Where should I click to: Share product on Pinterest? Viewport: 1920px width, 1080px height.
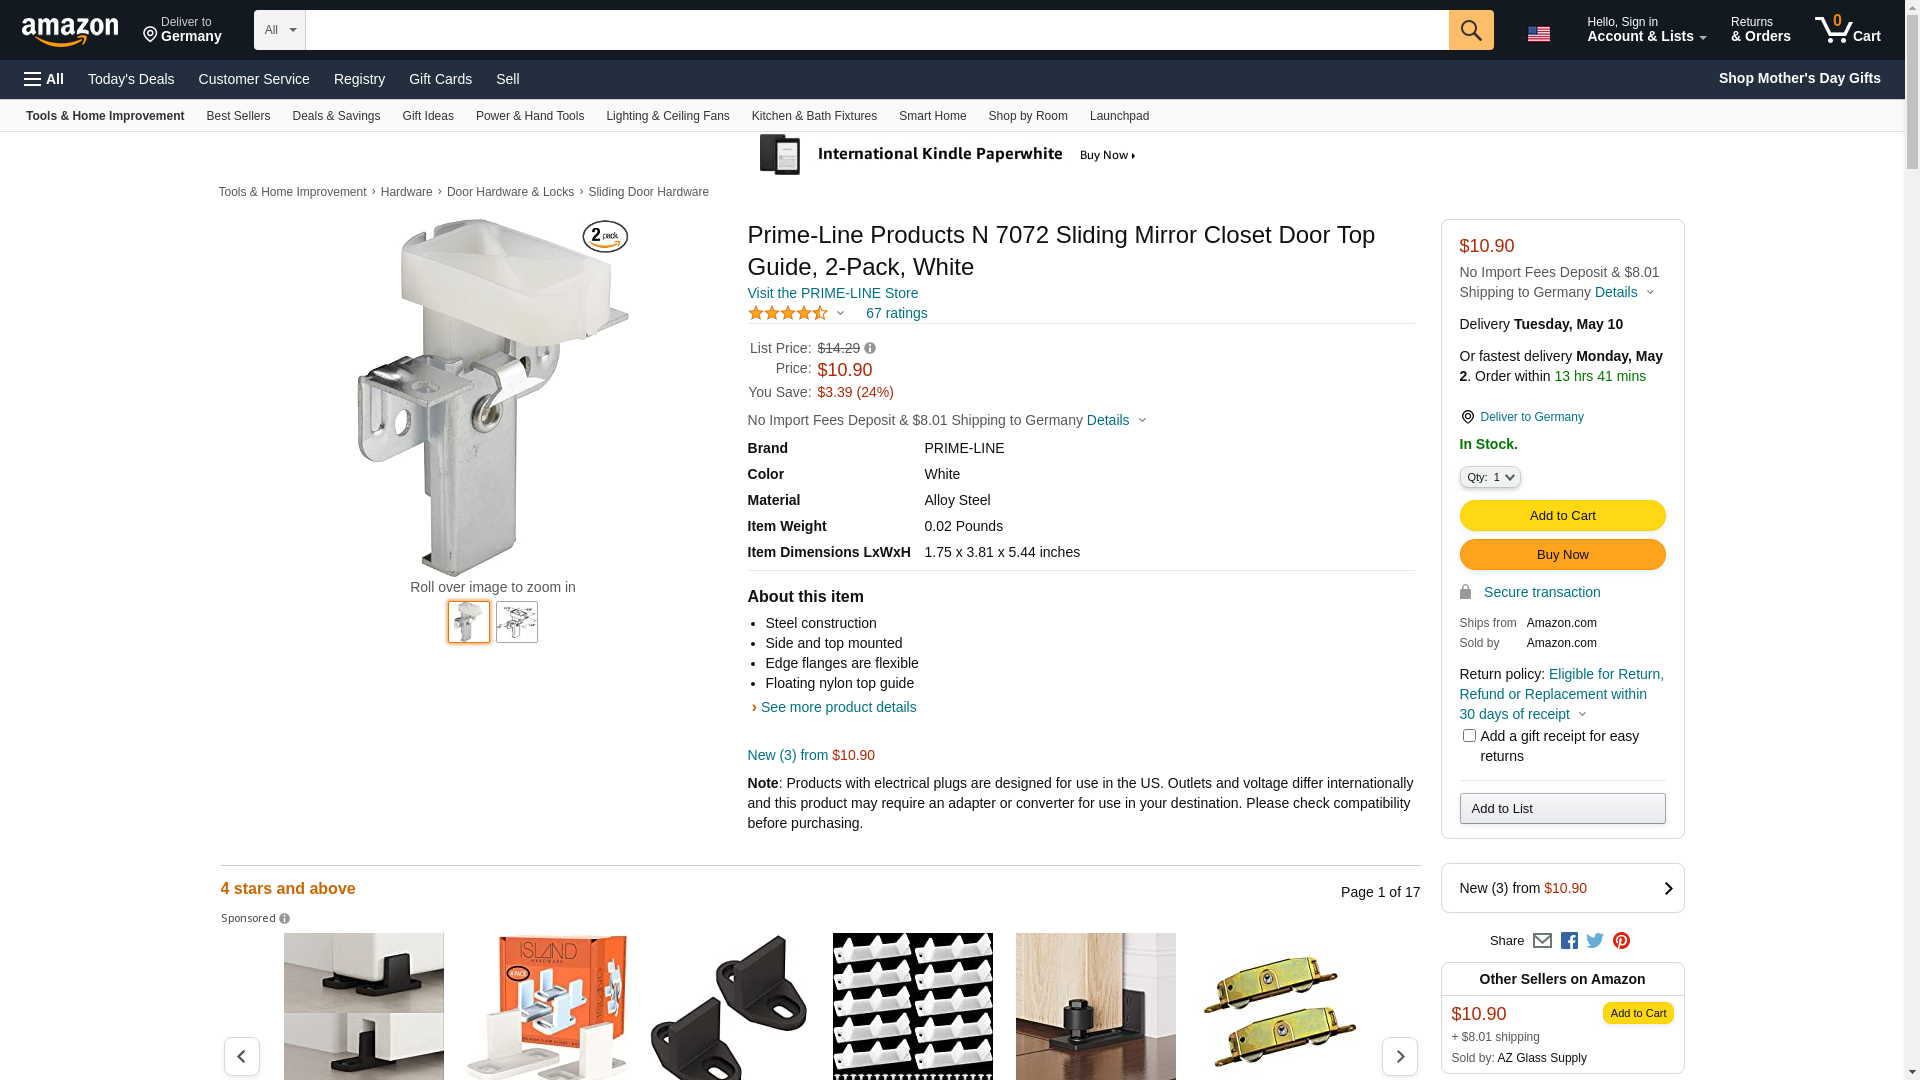coord(1621,941)
